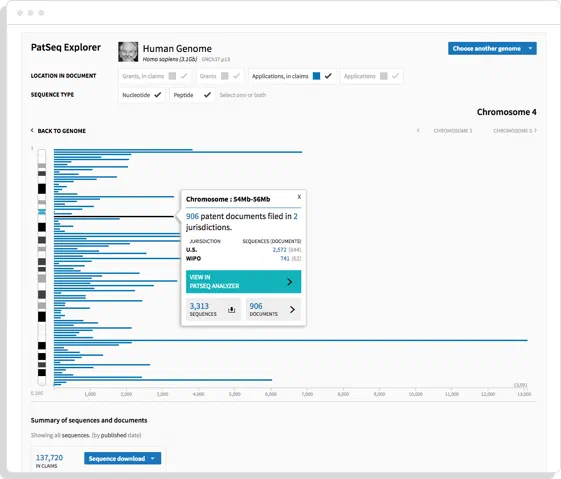Click the download icon beside 3,313 sequences
Image resolution: width=561 pixels, height=479 pixels.
coord(231,309)
